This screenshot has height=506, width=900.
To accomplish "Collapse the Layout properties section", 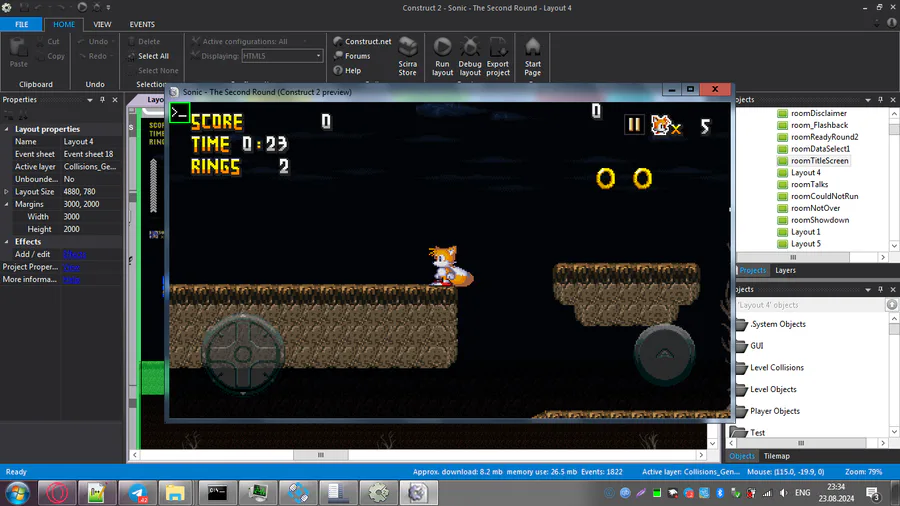I will click(x=7, y=129).
